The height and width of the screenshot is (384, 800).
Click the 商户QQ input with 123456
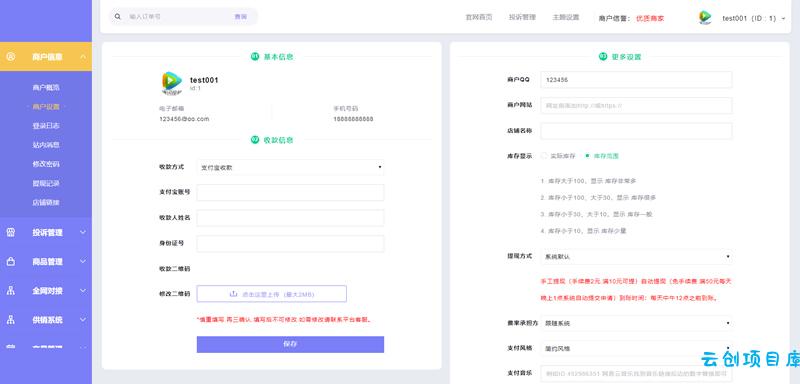636,80
